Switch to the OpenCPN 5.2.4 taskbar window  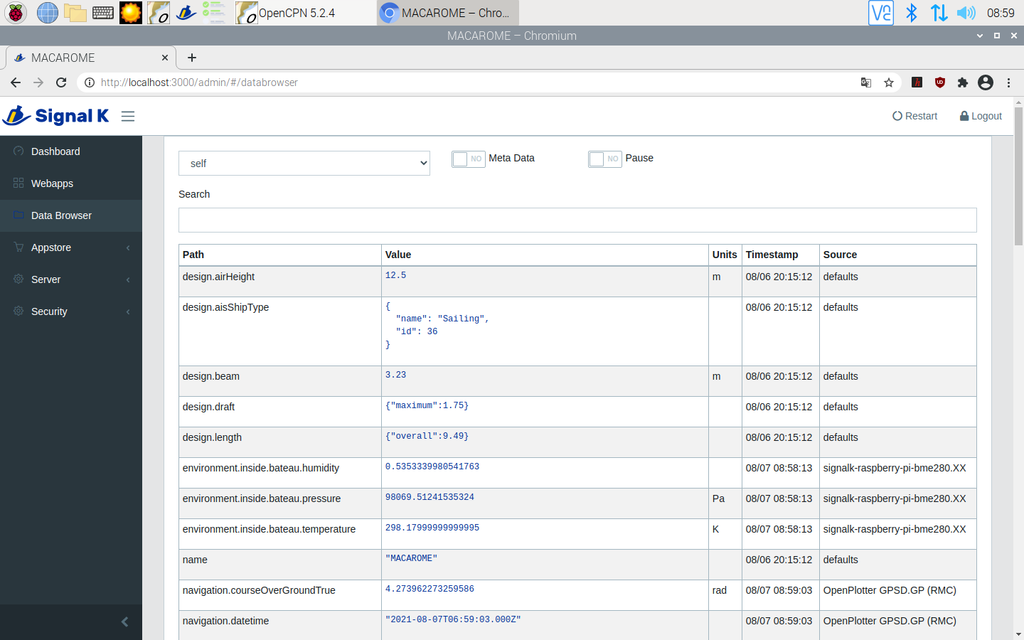[x=304, y=12]
